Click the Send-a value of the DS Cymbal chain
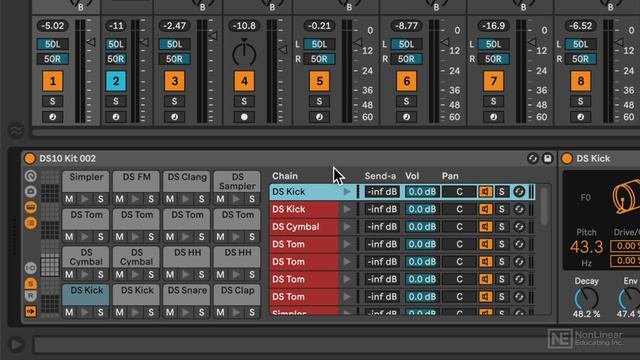 [x=382, y=227]
